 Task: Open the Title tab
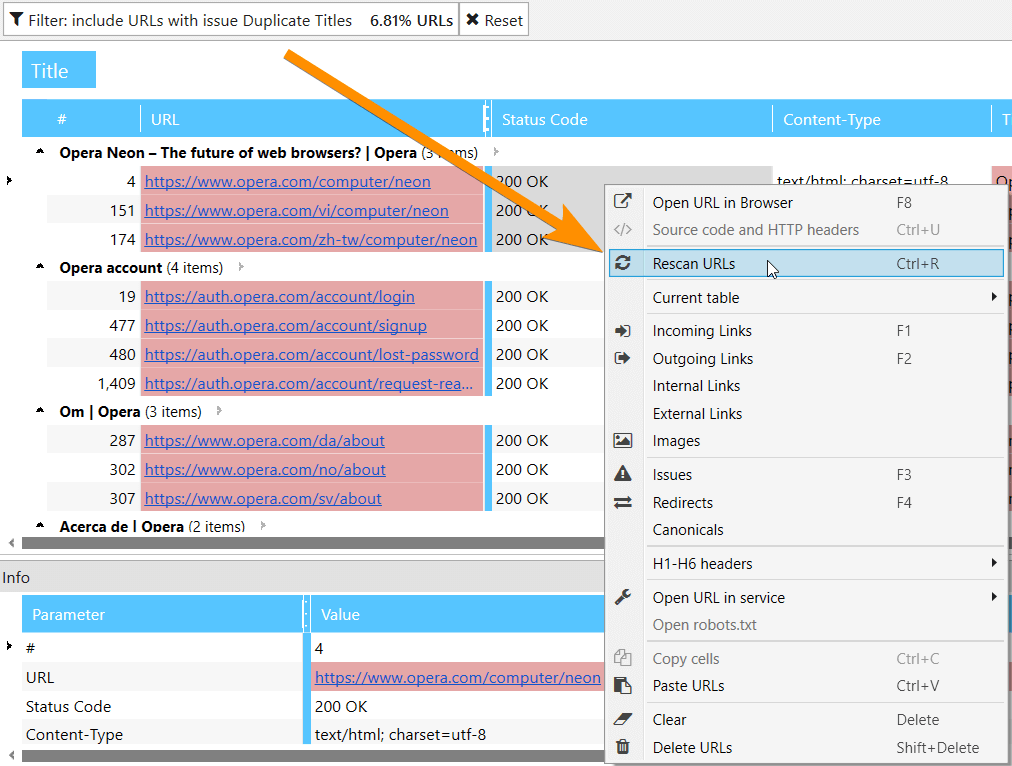point(59,70)
